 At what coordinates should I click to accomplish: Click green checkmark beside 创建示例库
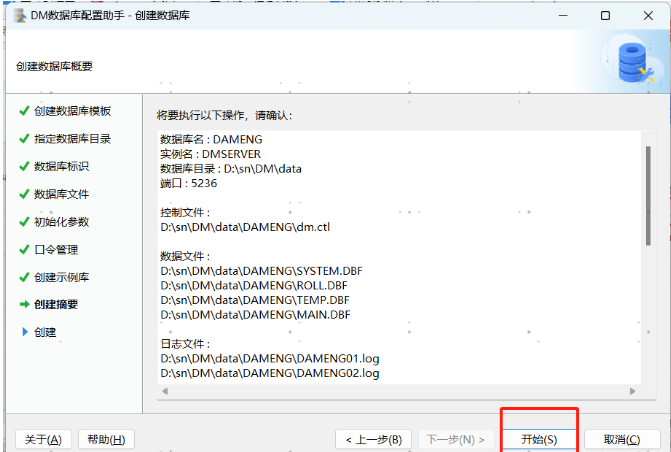coord(24,277)
